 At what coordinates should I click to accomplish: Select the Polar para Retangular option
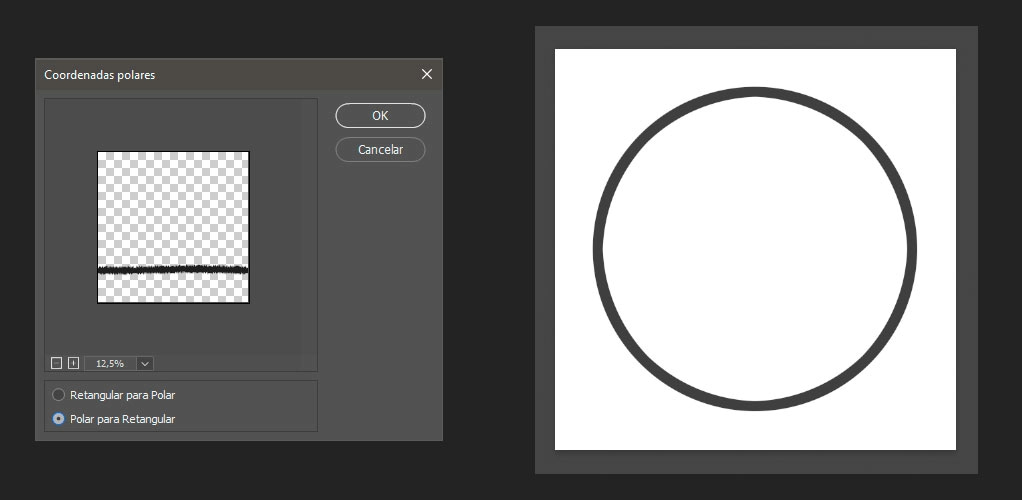[113, 419]
